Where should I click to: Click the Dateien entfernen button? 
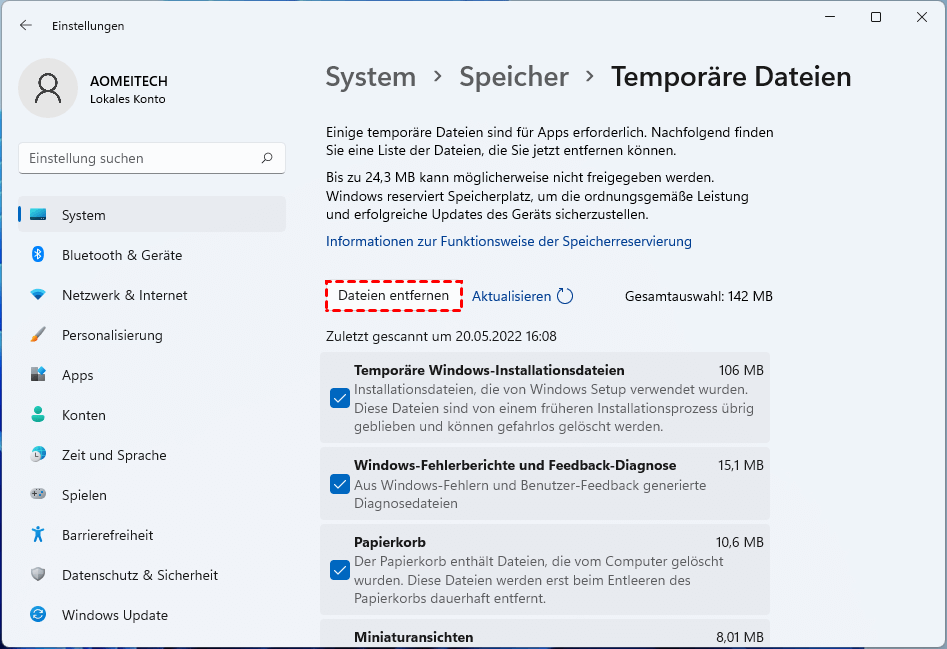coord(394,296)
